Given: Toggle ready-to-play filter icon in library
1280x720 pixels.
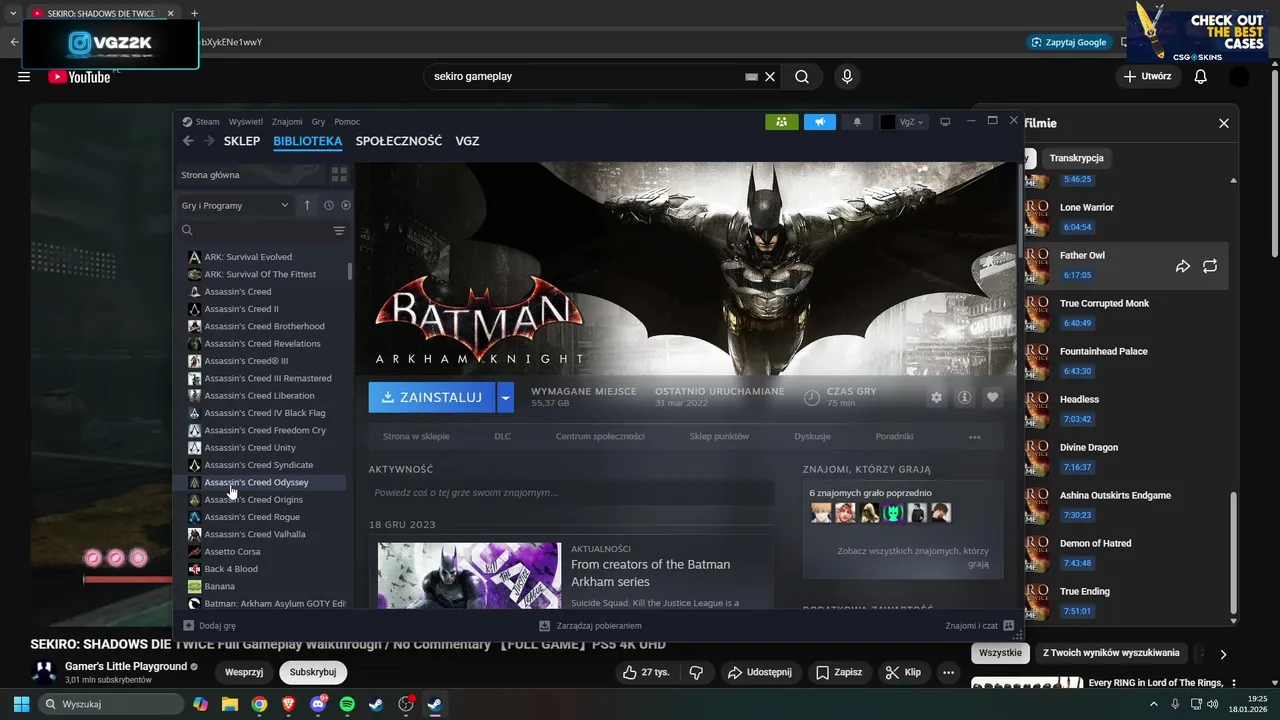Looking at the screenshot, I should click(346, 205).
